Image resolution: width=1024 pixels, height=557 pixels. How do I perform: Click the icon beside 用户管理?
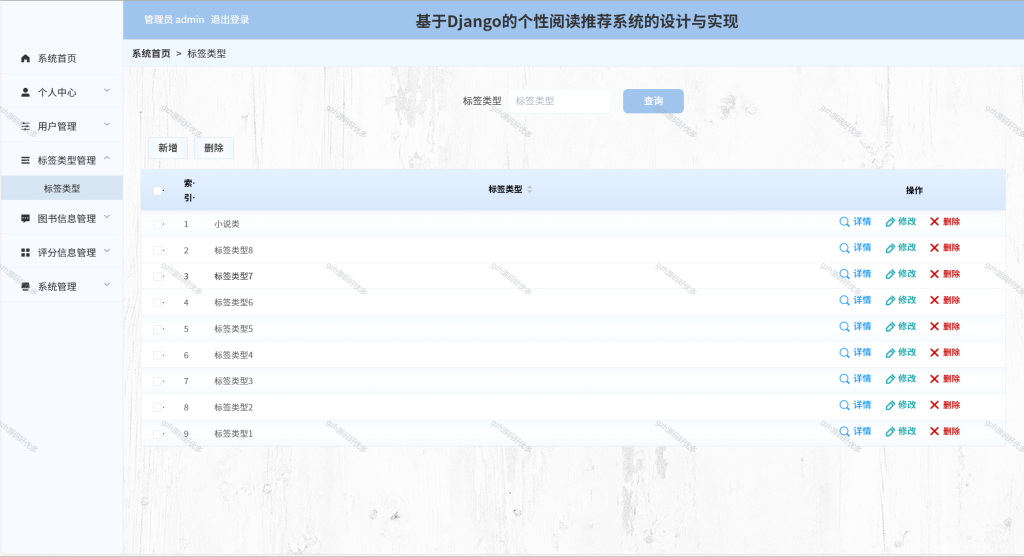coord(25,126)
